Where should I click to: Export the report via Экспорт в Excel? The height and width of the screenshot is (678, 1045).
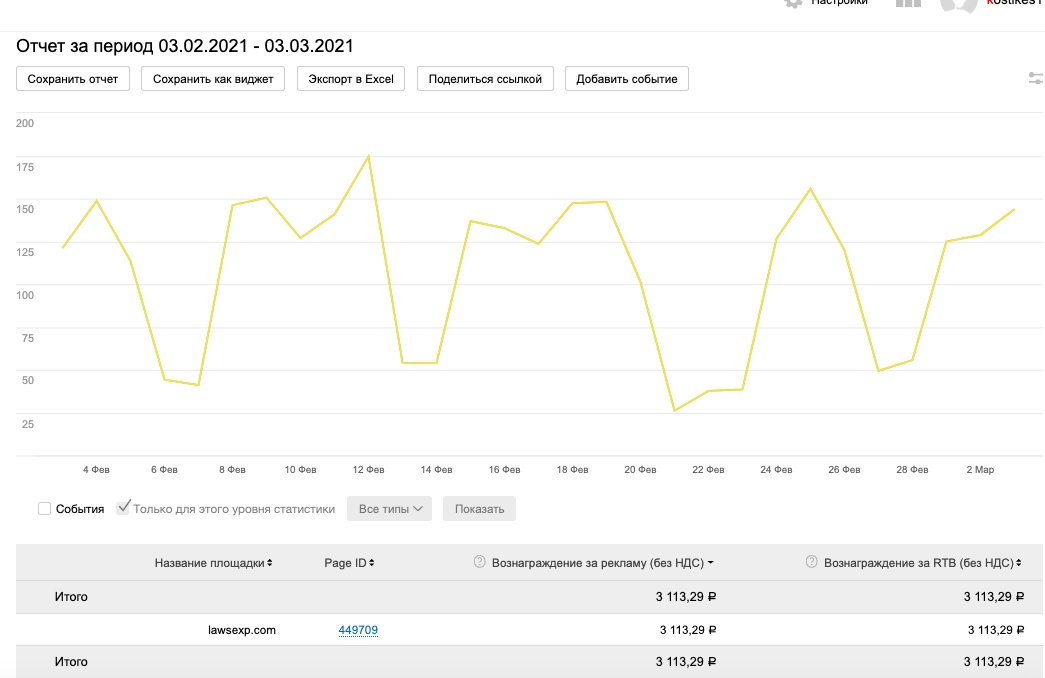[x=351, y=79]
